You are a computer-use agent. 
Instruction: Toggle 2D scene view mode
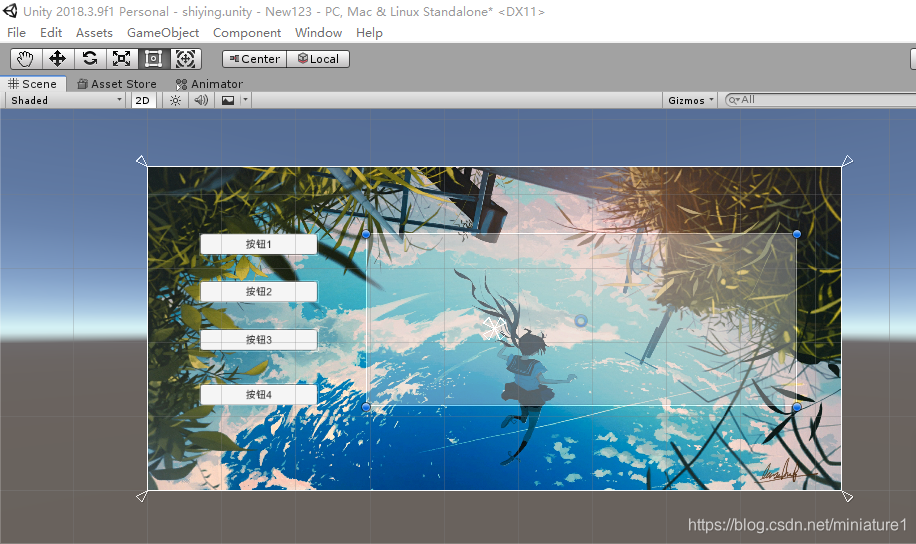pyautogui.click(x=143, y=101)
